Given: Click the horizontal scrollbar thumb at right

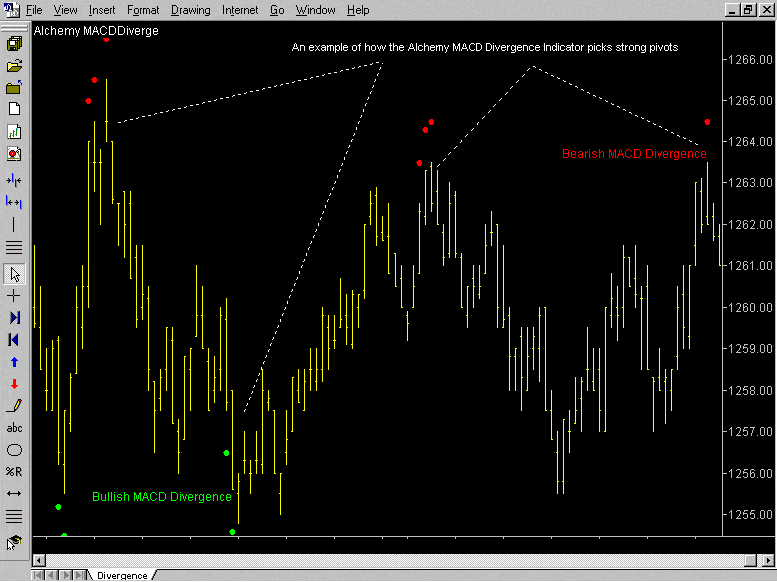Looking at the screenshot, I should 750,561.
